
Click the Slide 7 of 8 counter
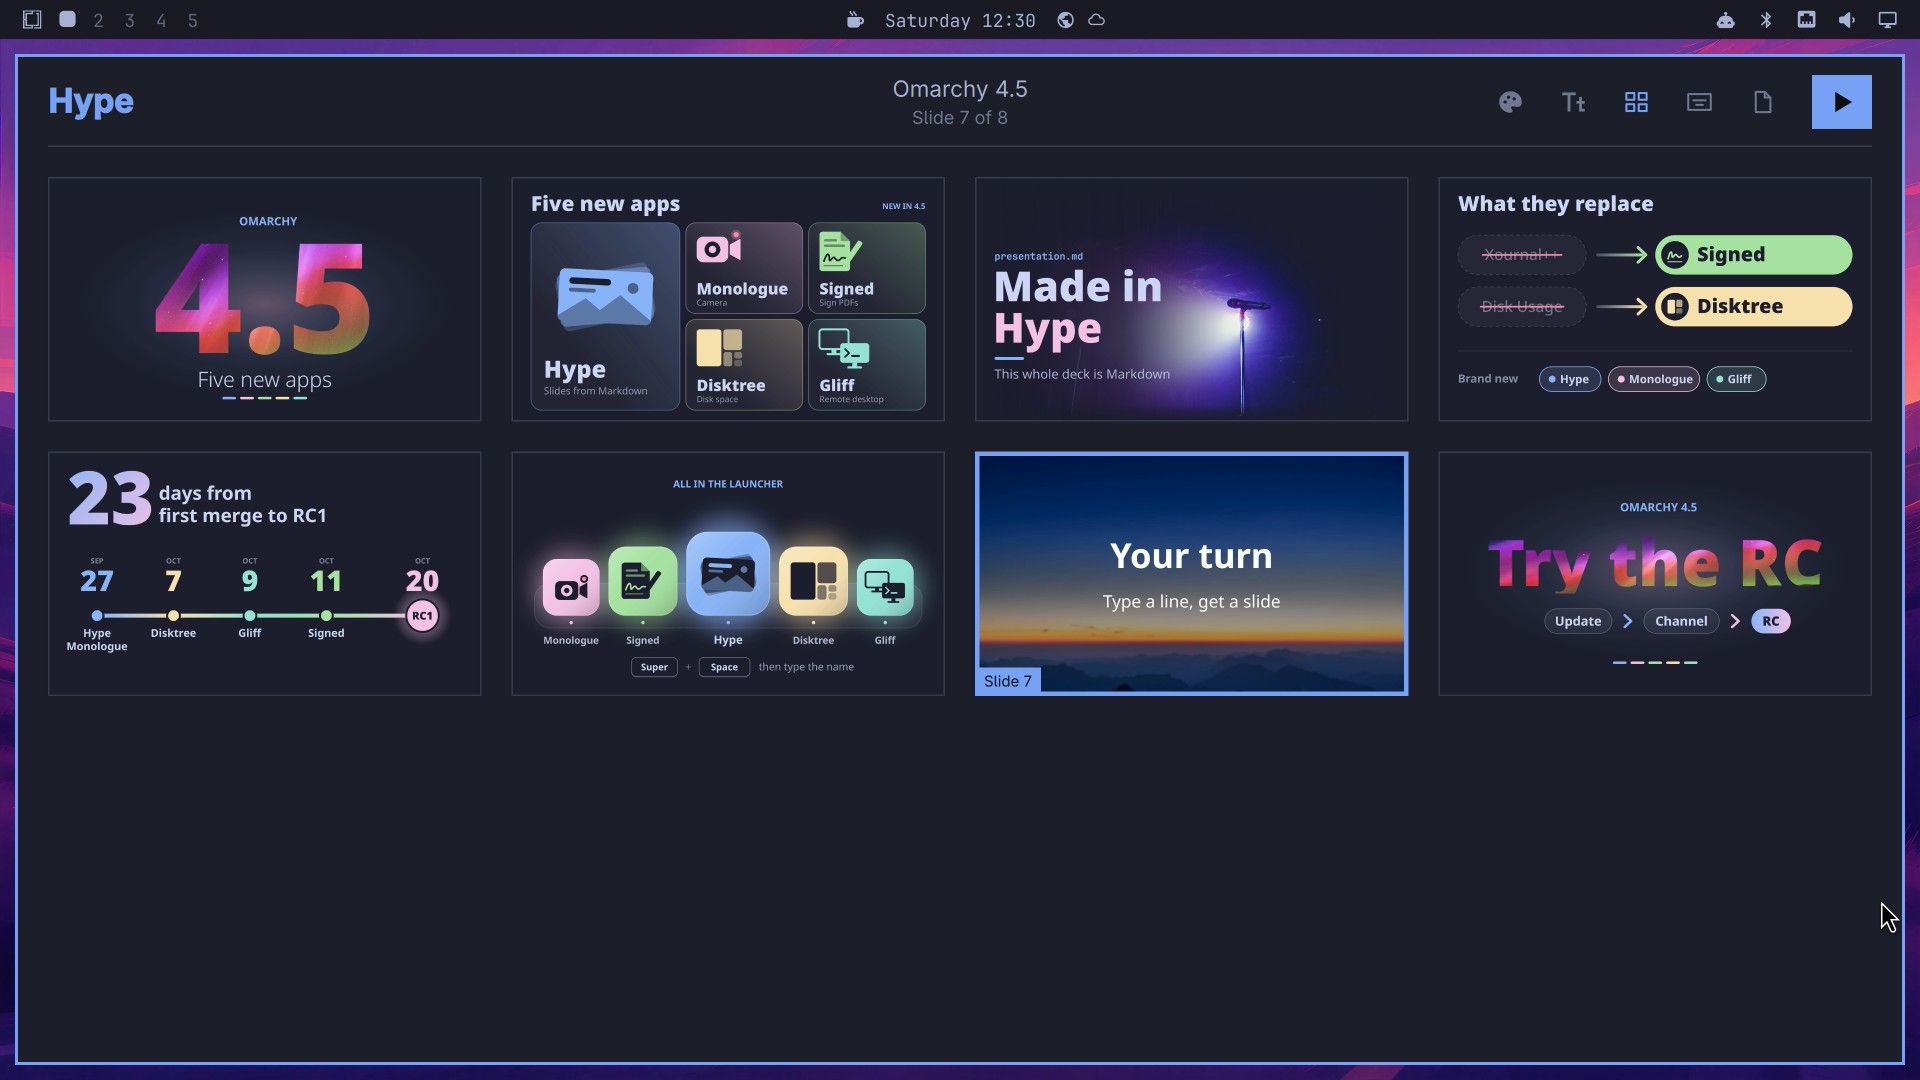960,118
